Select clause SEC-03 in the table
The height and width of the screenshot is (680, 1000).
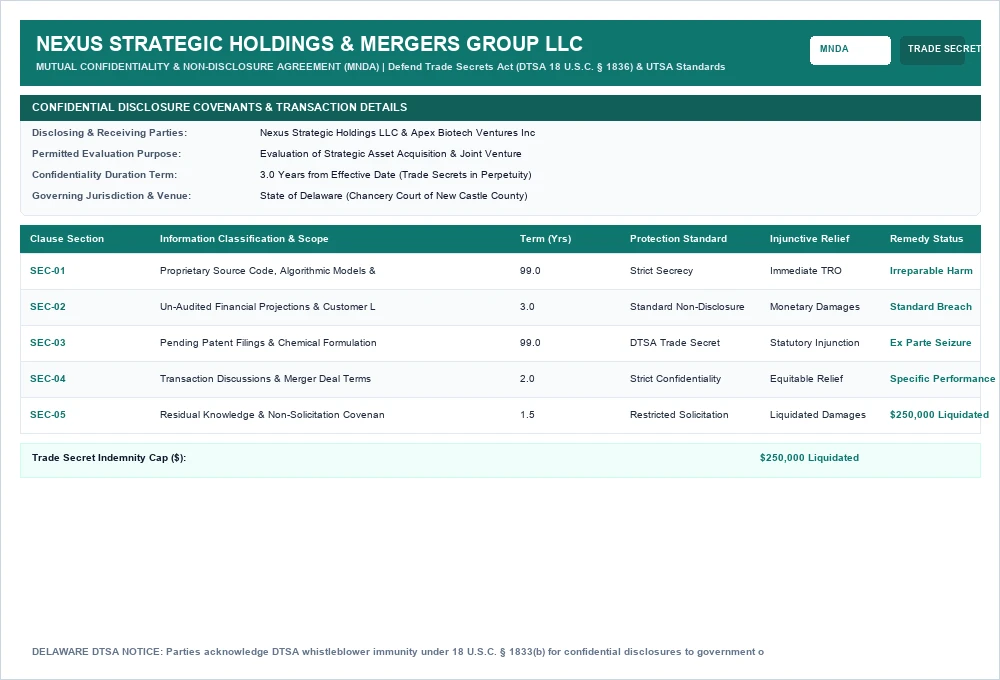pyautogui.click(x=48, y=343)
